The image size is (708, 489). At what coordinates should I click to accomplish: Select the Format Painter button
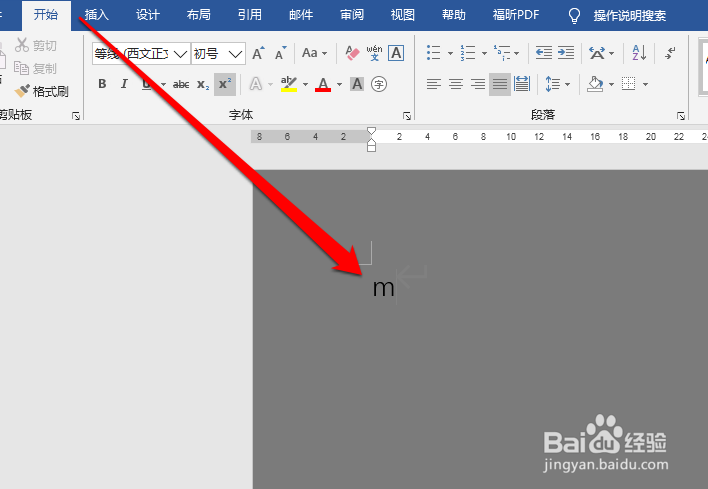tap(42, 92)
